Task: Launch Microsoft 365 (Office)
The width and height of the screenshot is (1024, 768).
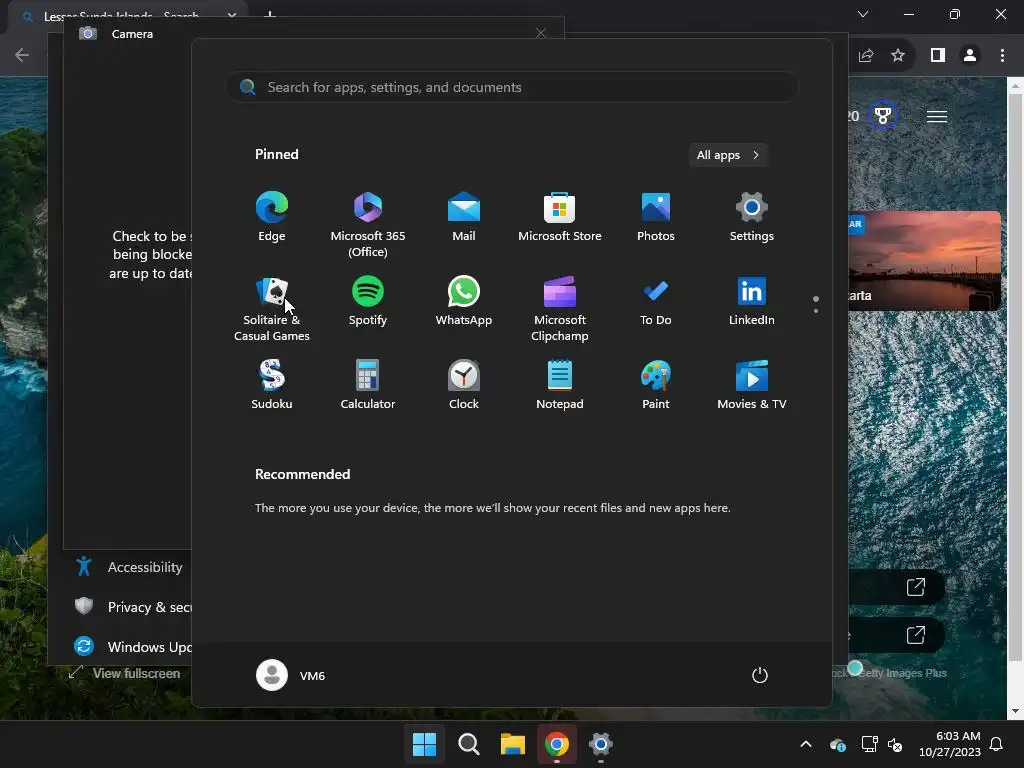Action: tap(368, 225)
